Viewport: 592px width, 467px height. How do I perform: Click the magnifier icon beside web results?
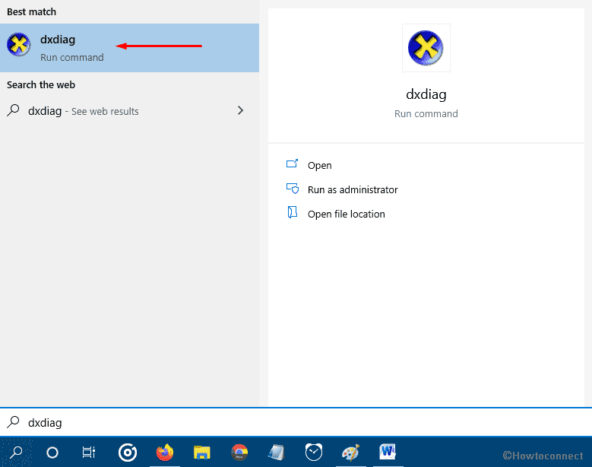tap(13, 110)
